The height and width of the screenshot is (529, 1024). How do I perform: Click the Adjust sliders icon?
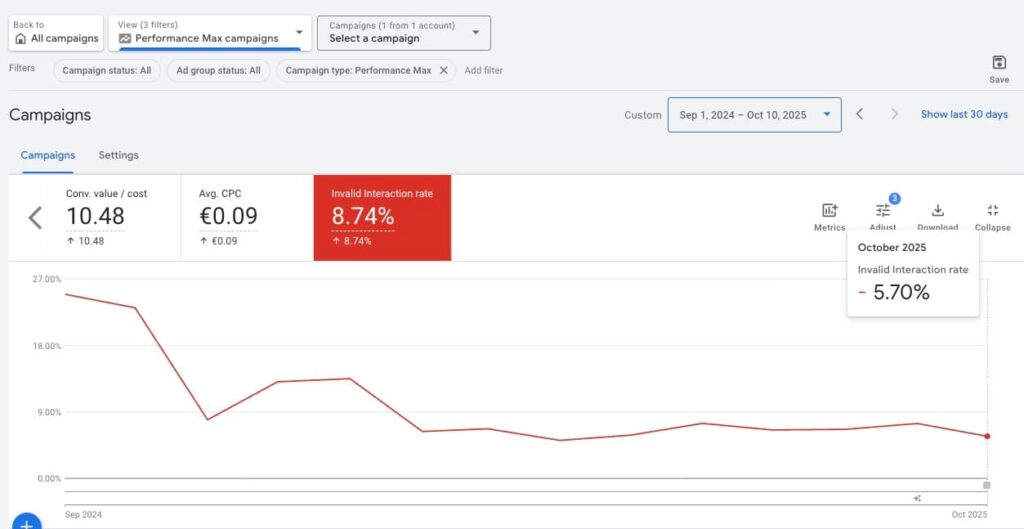coord(883,211)
